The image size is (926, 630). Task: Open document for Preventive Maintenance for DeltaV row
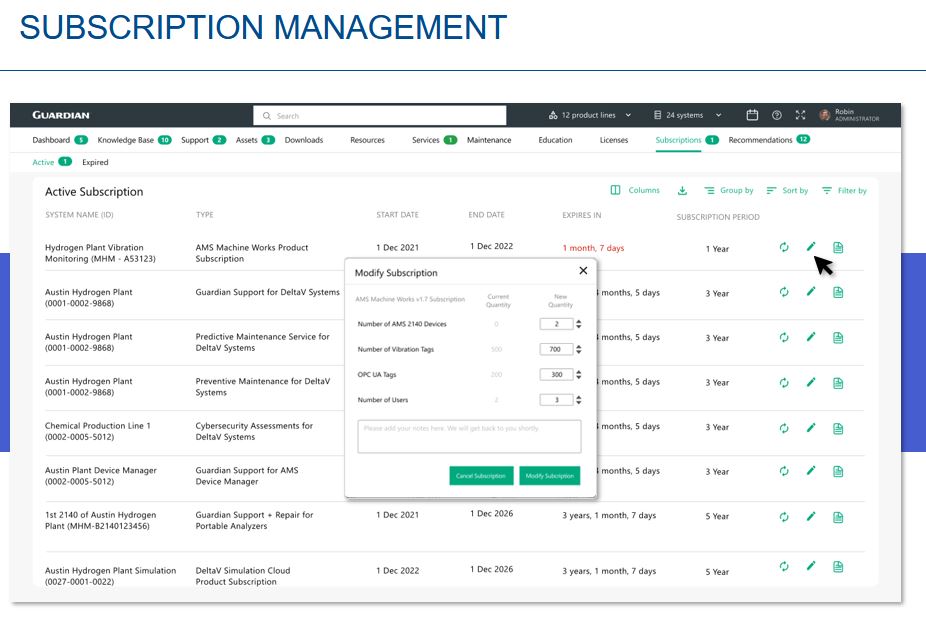pos(838,383)
